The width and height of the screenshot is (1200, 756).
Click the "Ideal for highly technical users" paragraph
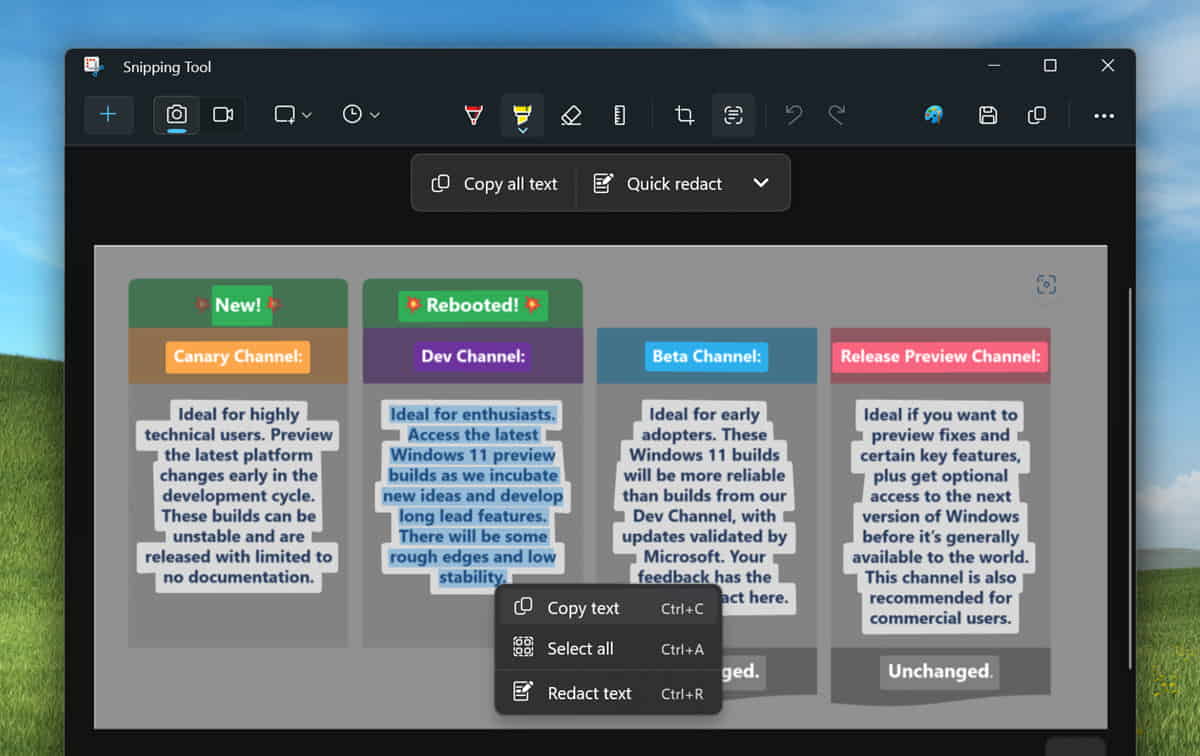point(238,495)
